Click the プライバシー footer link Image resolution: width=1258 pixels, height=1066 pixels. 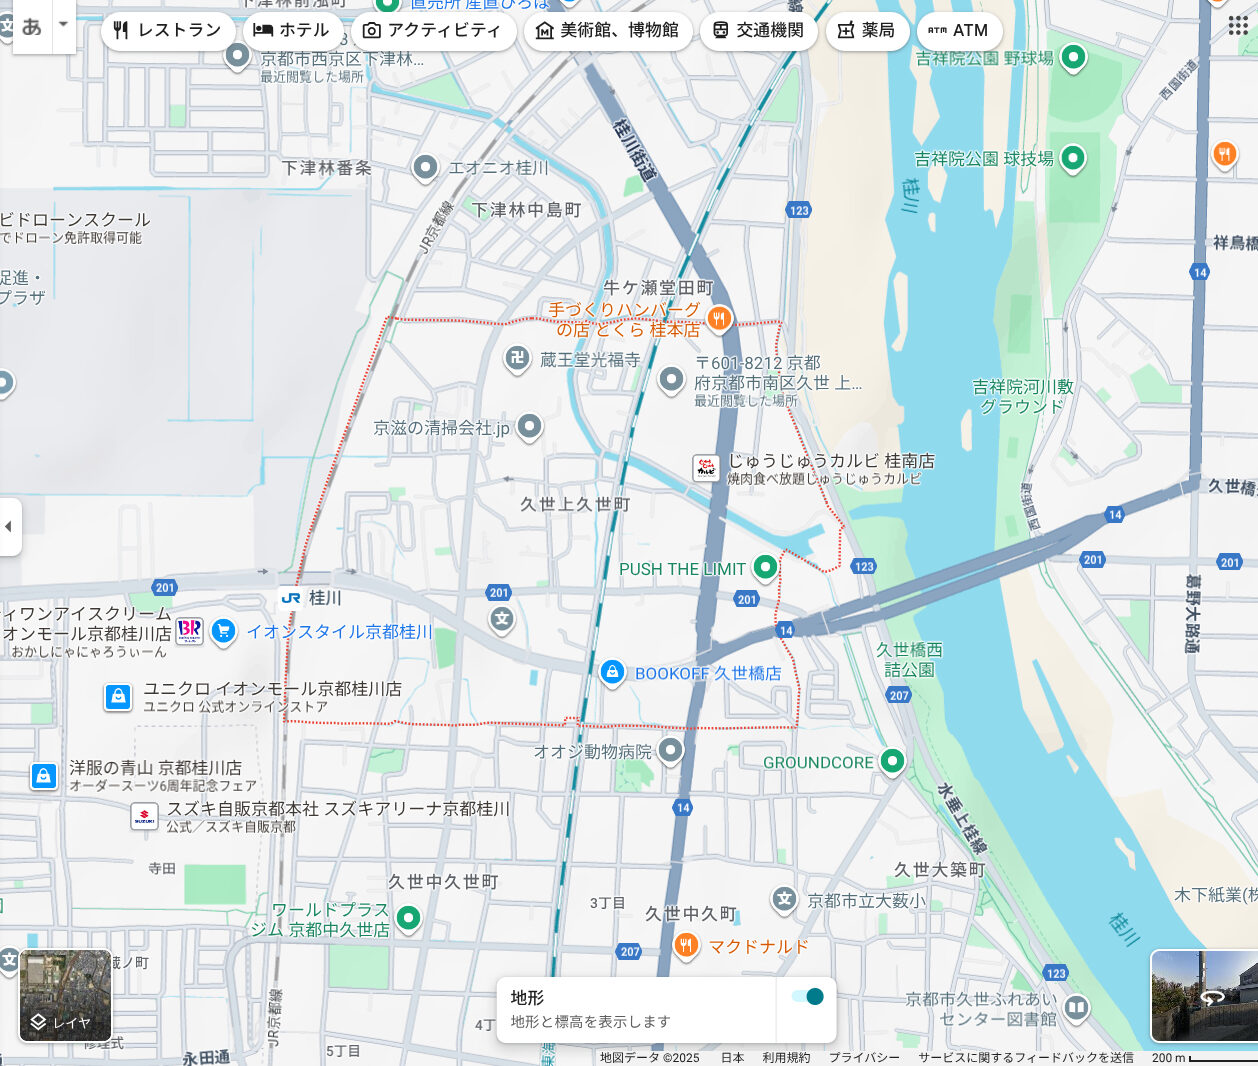(x=864, y=1057)
